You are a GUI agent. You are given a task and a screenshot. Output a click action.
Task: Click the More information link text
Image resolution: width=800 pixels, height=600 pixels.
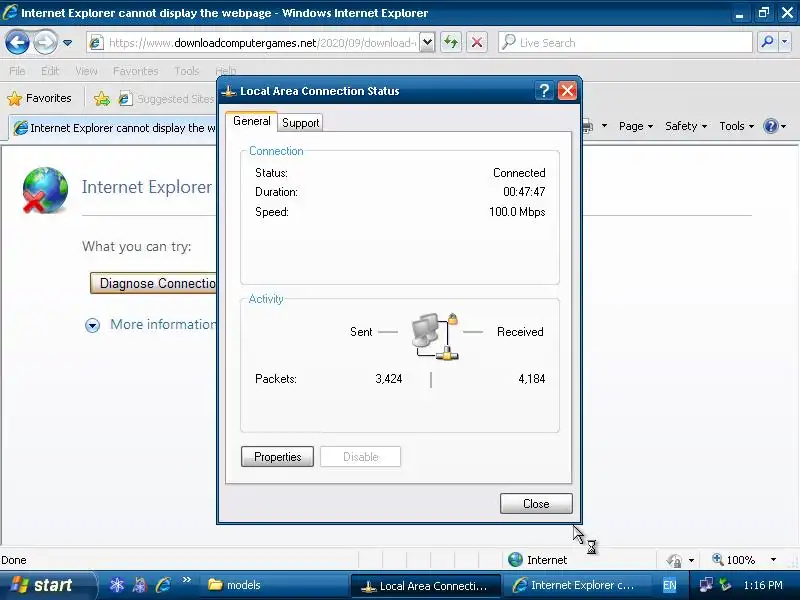[163, 324]
